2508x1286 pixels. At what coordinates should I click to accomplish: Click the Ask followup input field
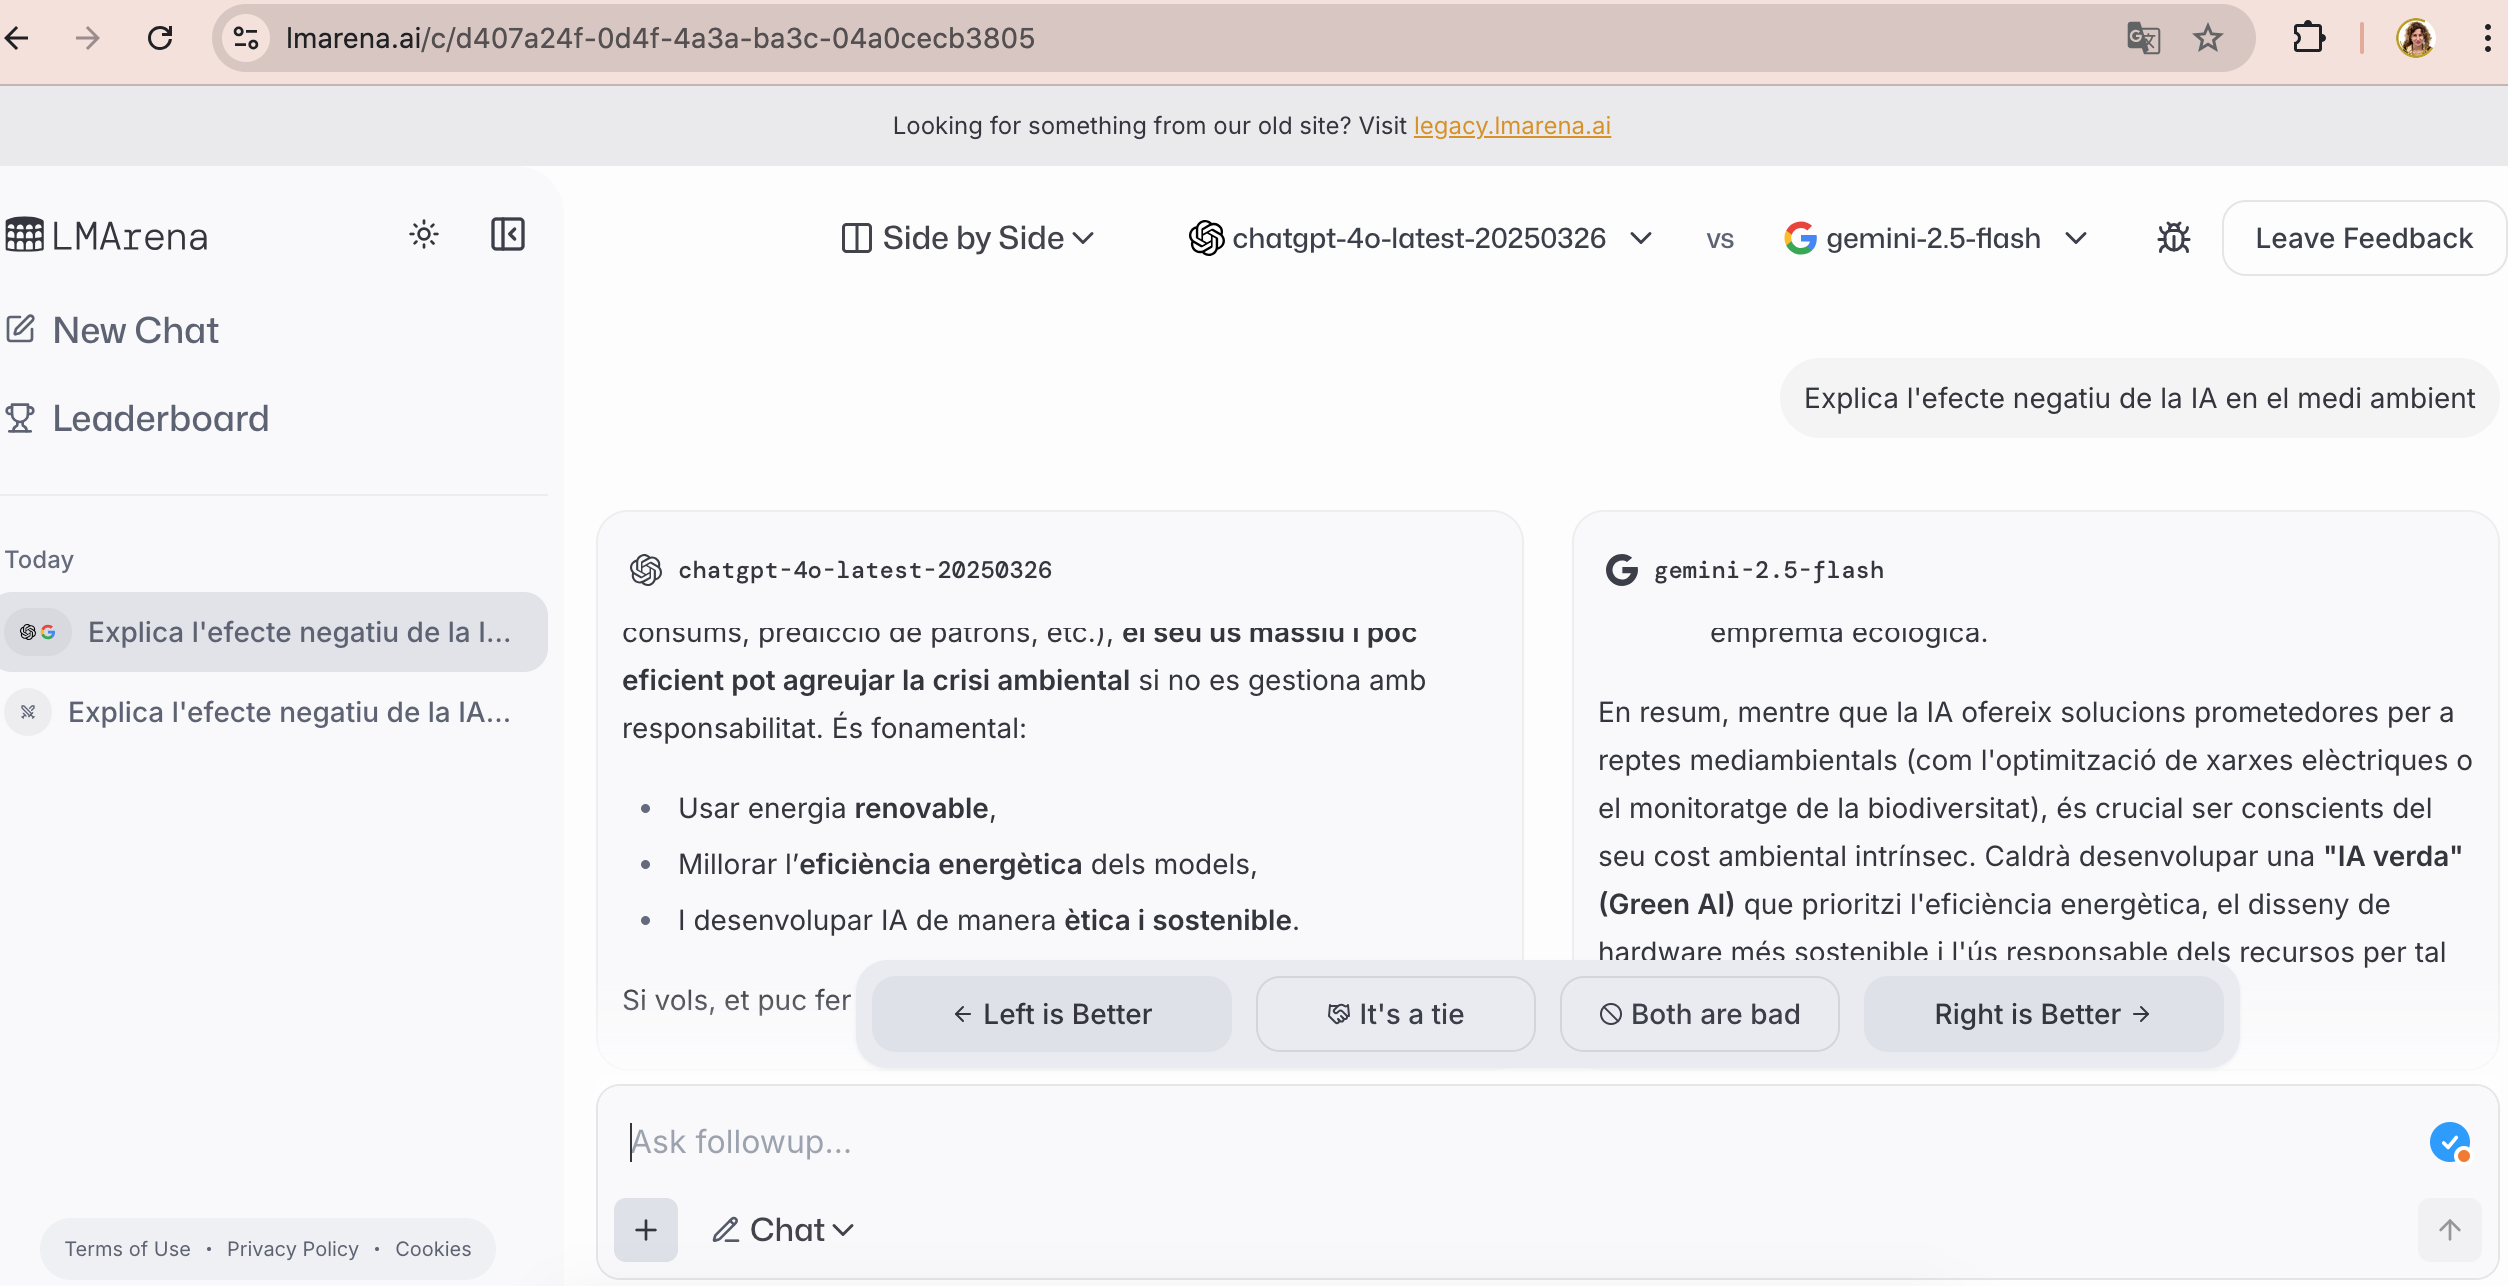[1400, 1141]
